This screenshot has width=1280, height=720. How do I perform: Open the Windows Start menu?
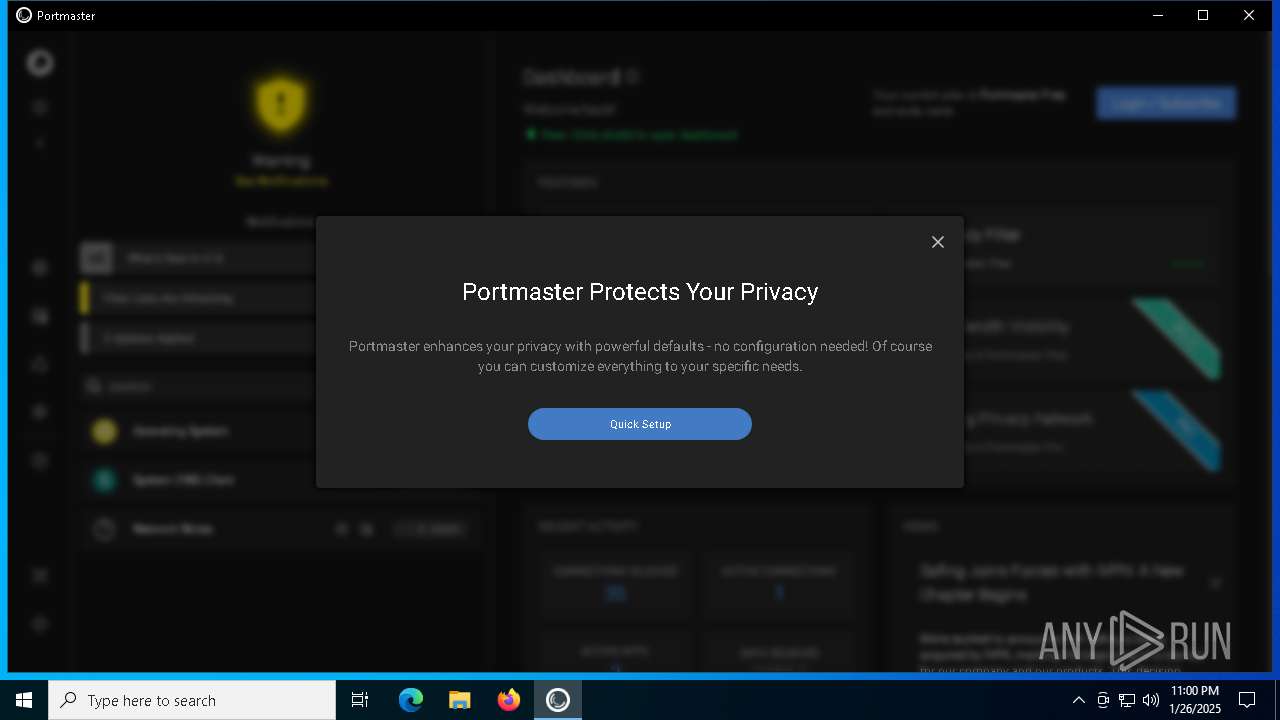24,700
